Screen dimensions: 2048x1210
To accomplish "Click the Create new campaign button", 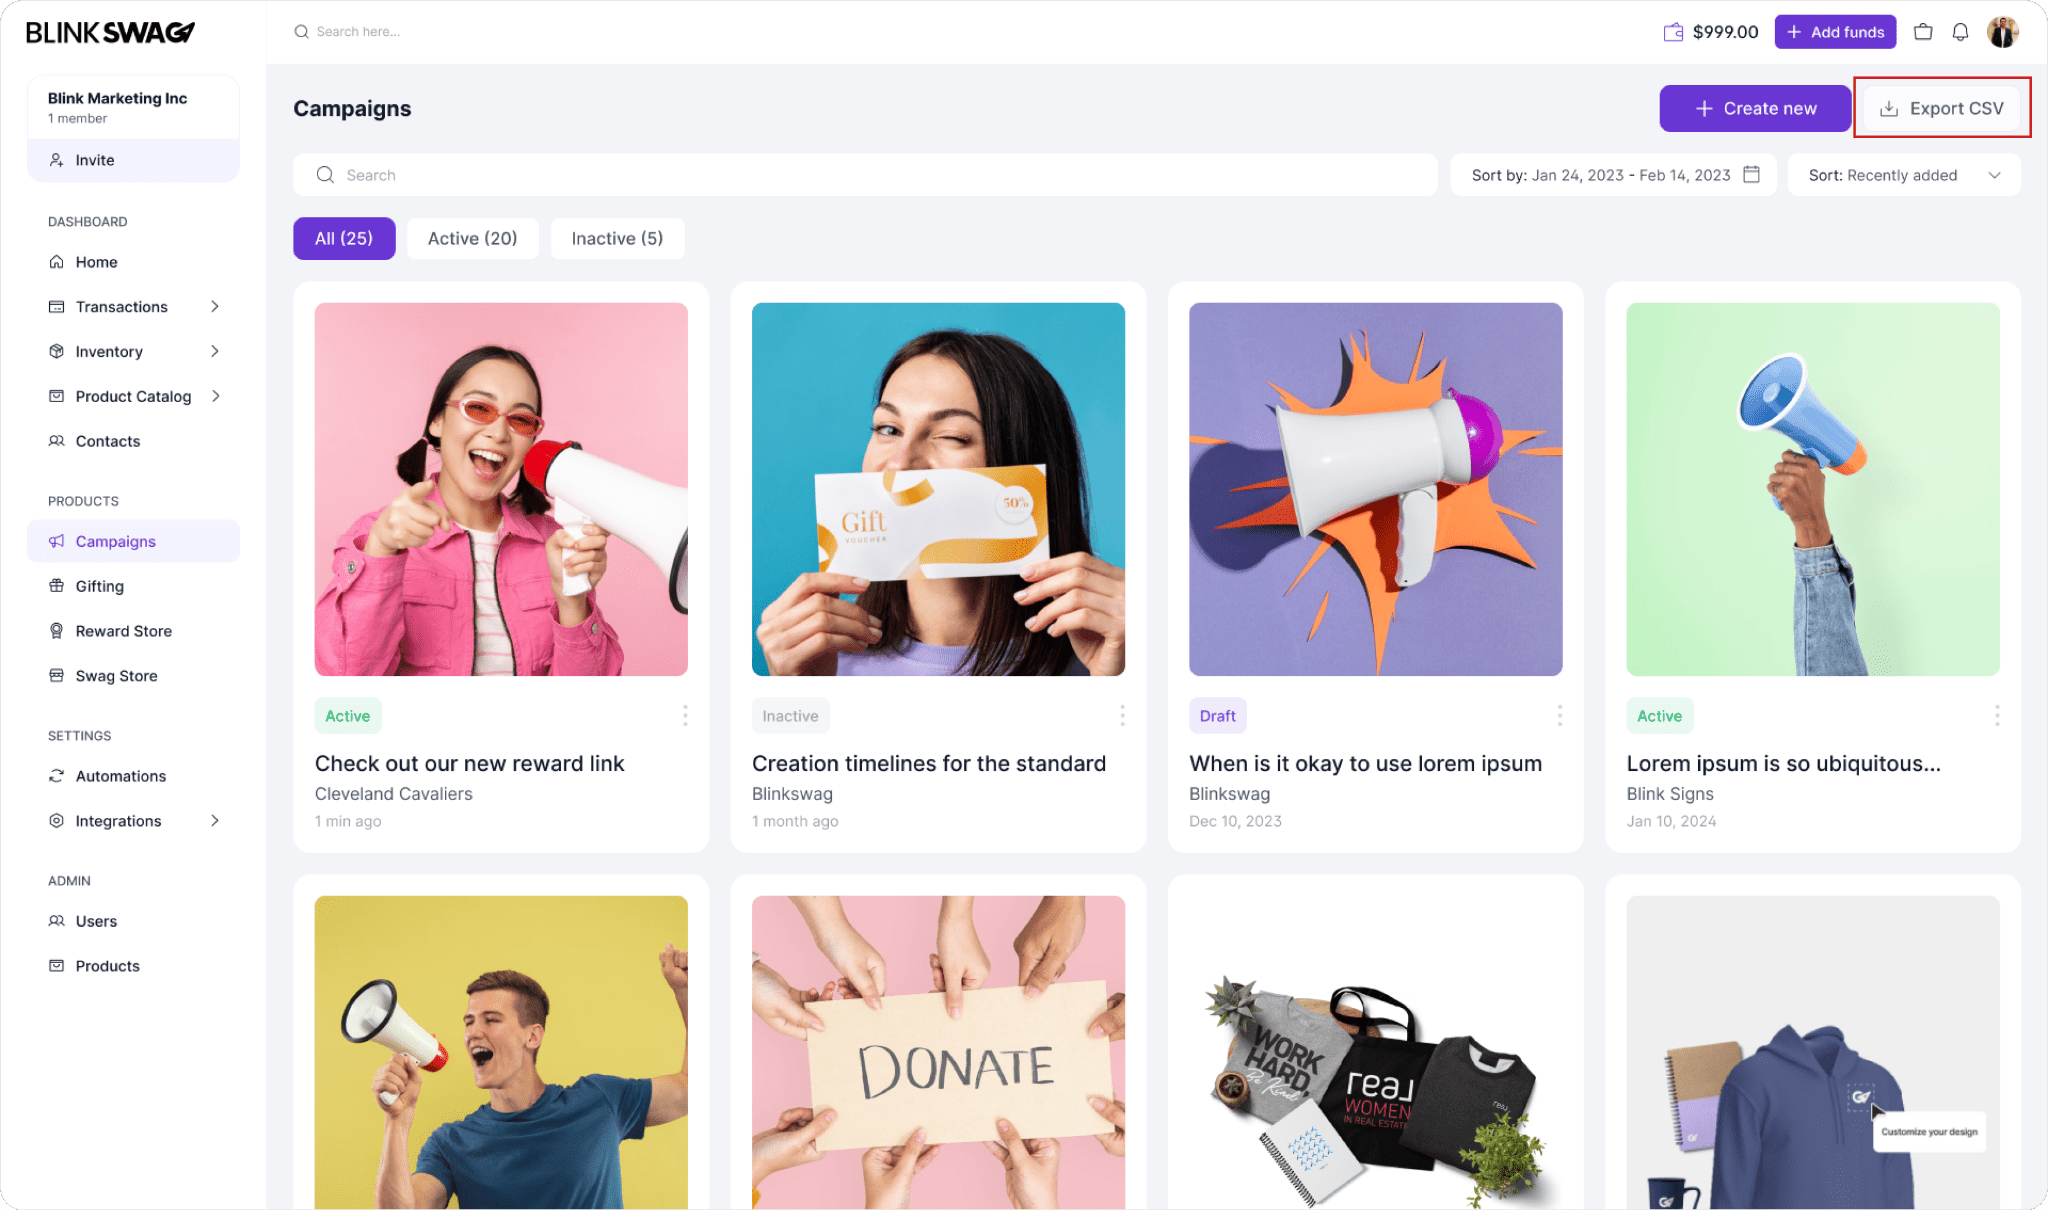I will 1756,108.
